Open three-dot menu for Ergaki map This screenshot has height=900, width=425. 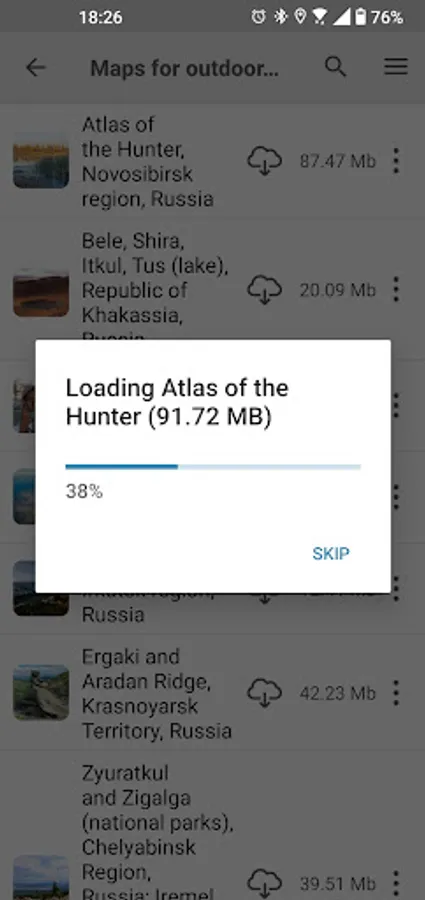tap(396, 693)
